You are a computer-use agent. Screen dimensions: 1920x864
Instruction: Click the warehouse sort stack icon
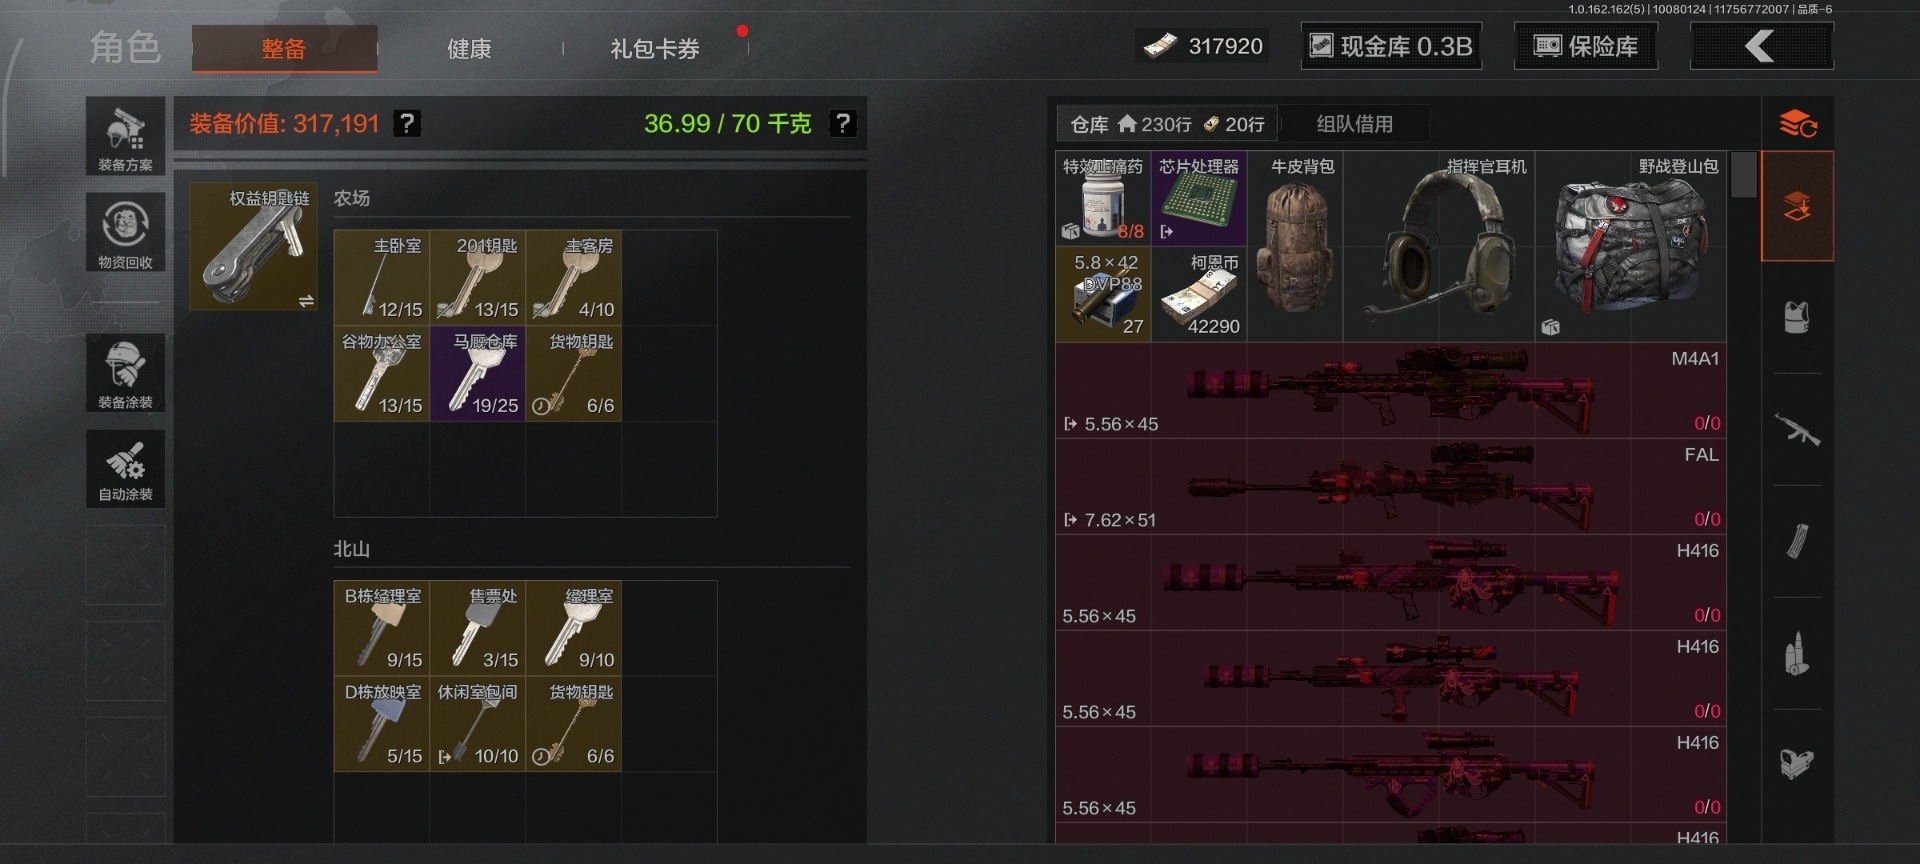1797,124
